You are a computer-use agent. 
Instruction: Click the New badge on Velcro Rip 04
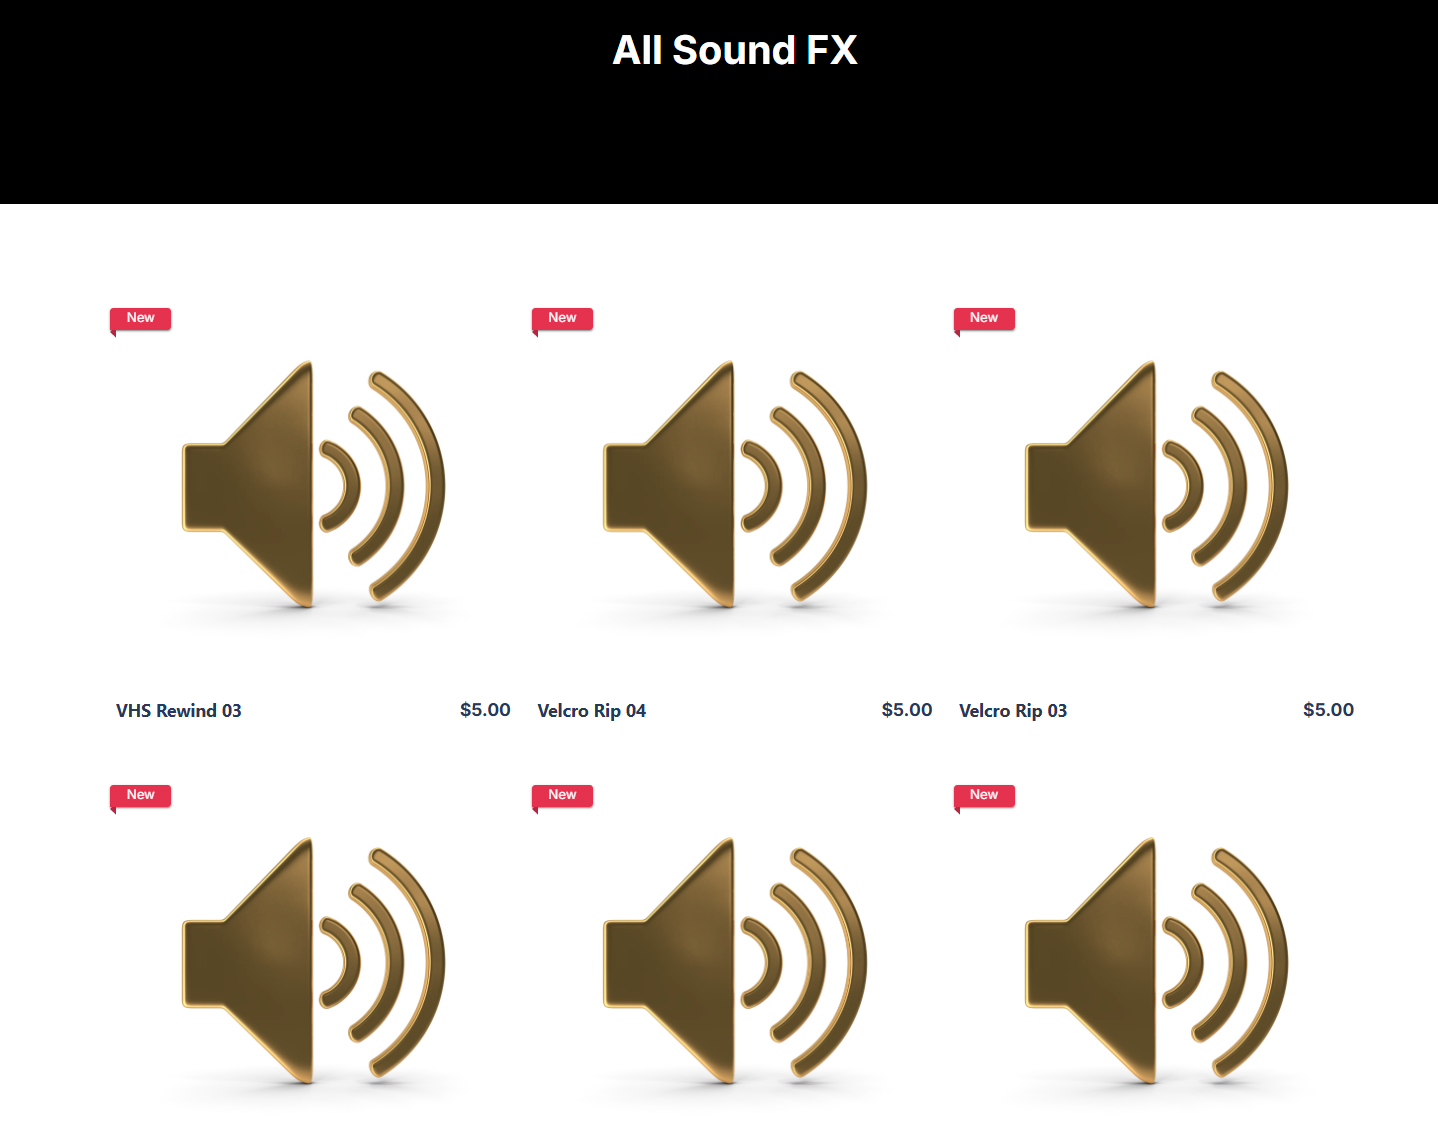coord(562,318)
